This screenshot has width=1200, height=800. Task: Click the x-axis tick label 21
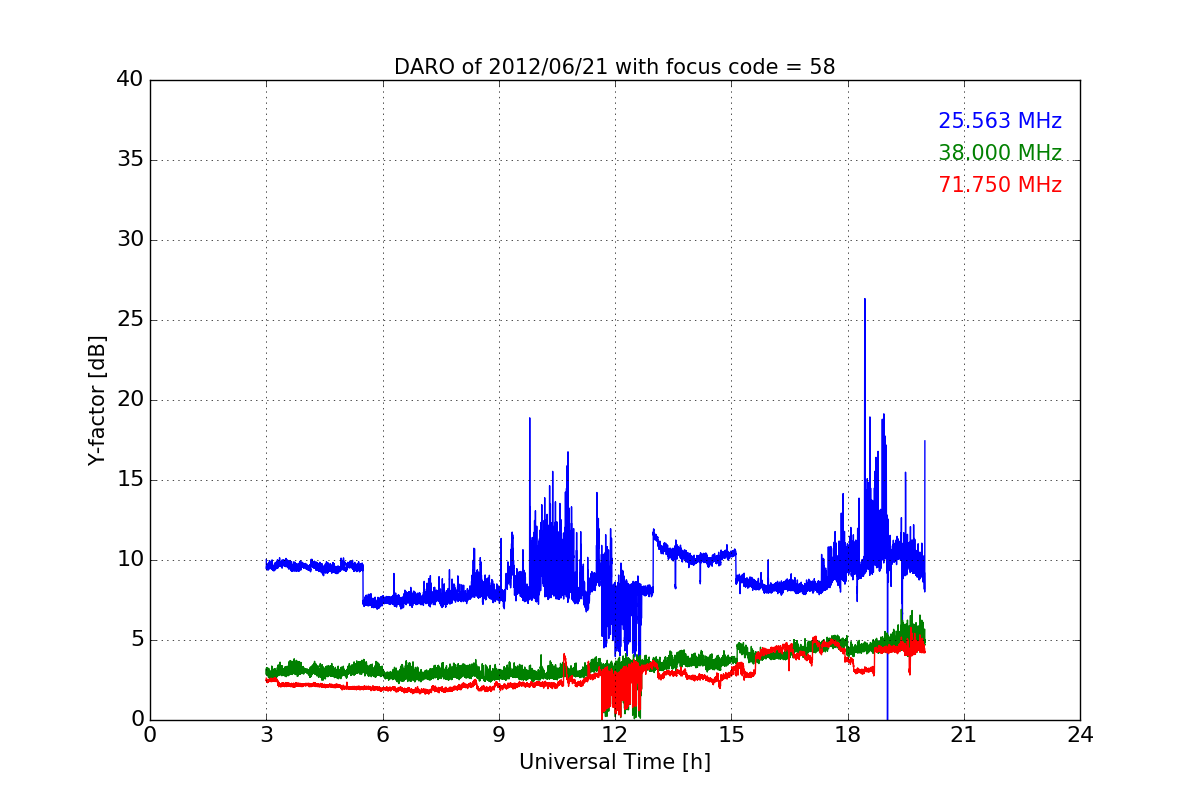point(964,735)
